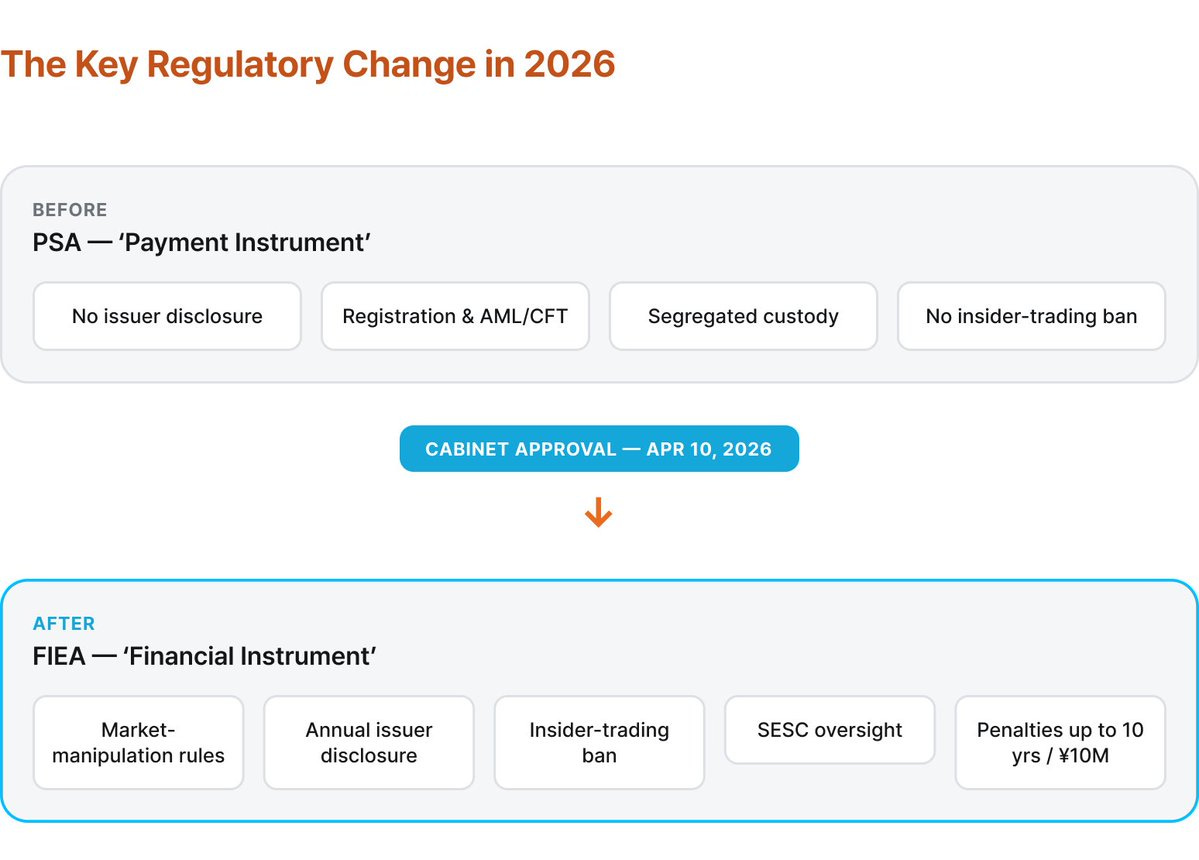Click the FIEA Financial Instrument title
Screen dimensions: 1199x860
coord(204,657)
